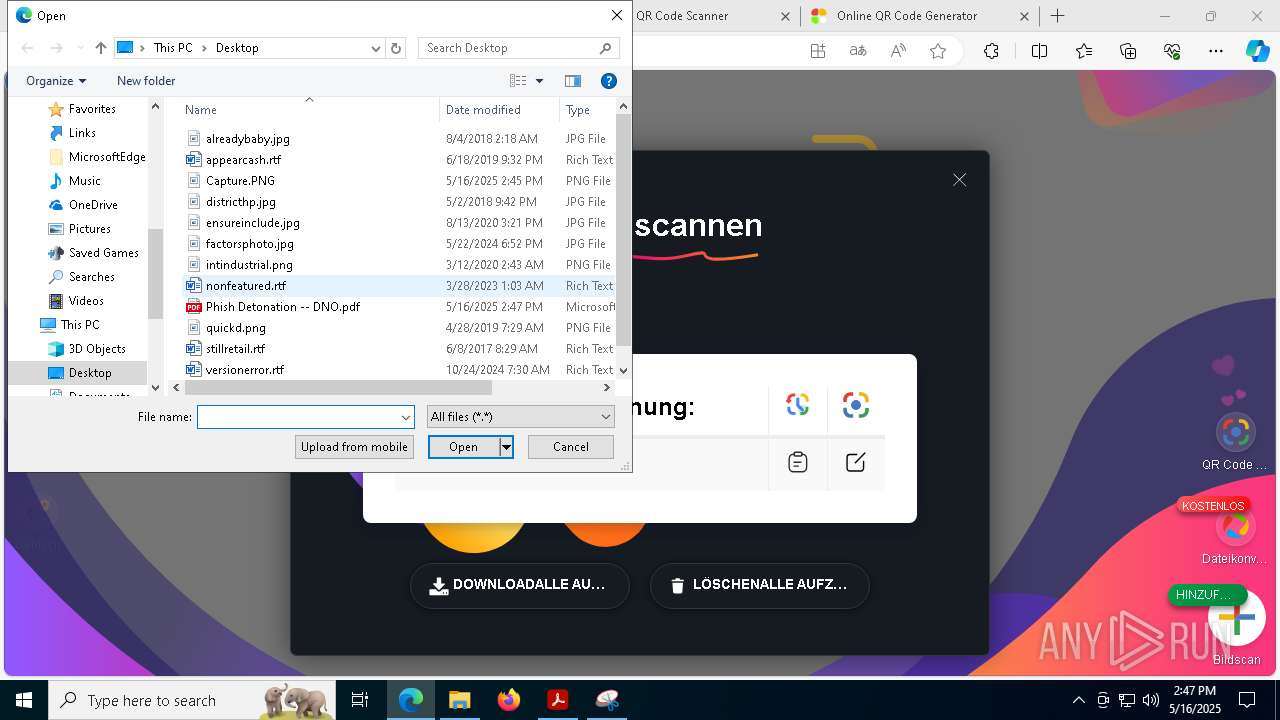
Task: Click the navigation tree scrollbar
Action: point(155,273)
